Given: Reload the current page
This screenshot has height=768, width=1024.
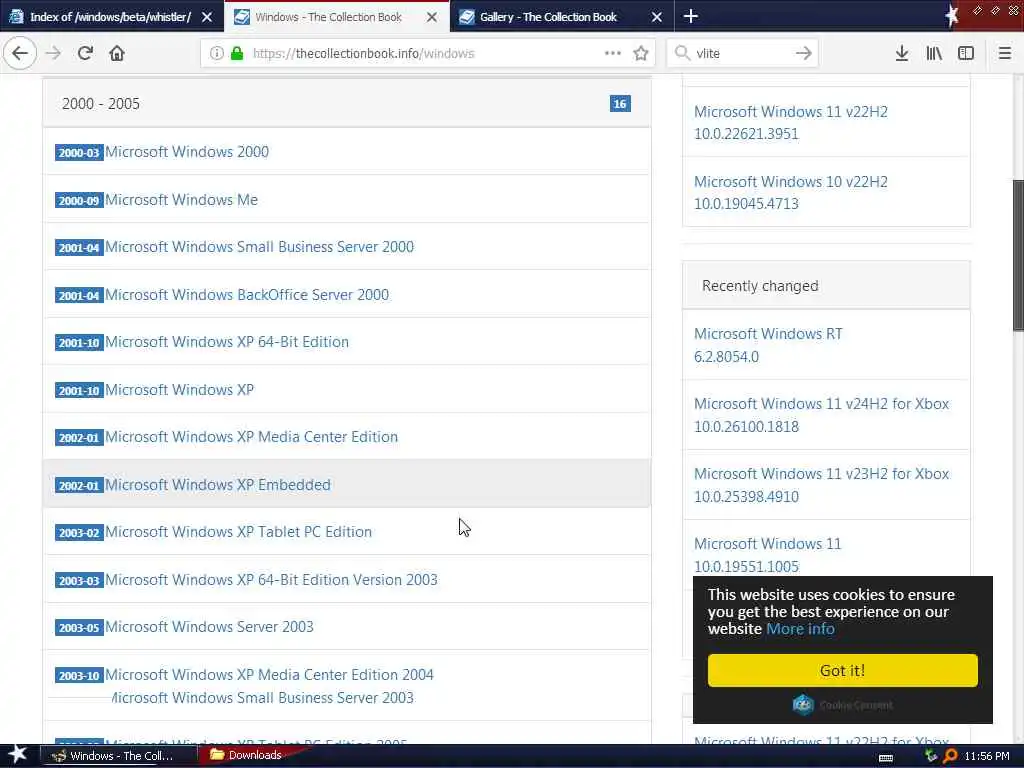Looking at the screenshot, I should (85, 54).
